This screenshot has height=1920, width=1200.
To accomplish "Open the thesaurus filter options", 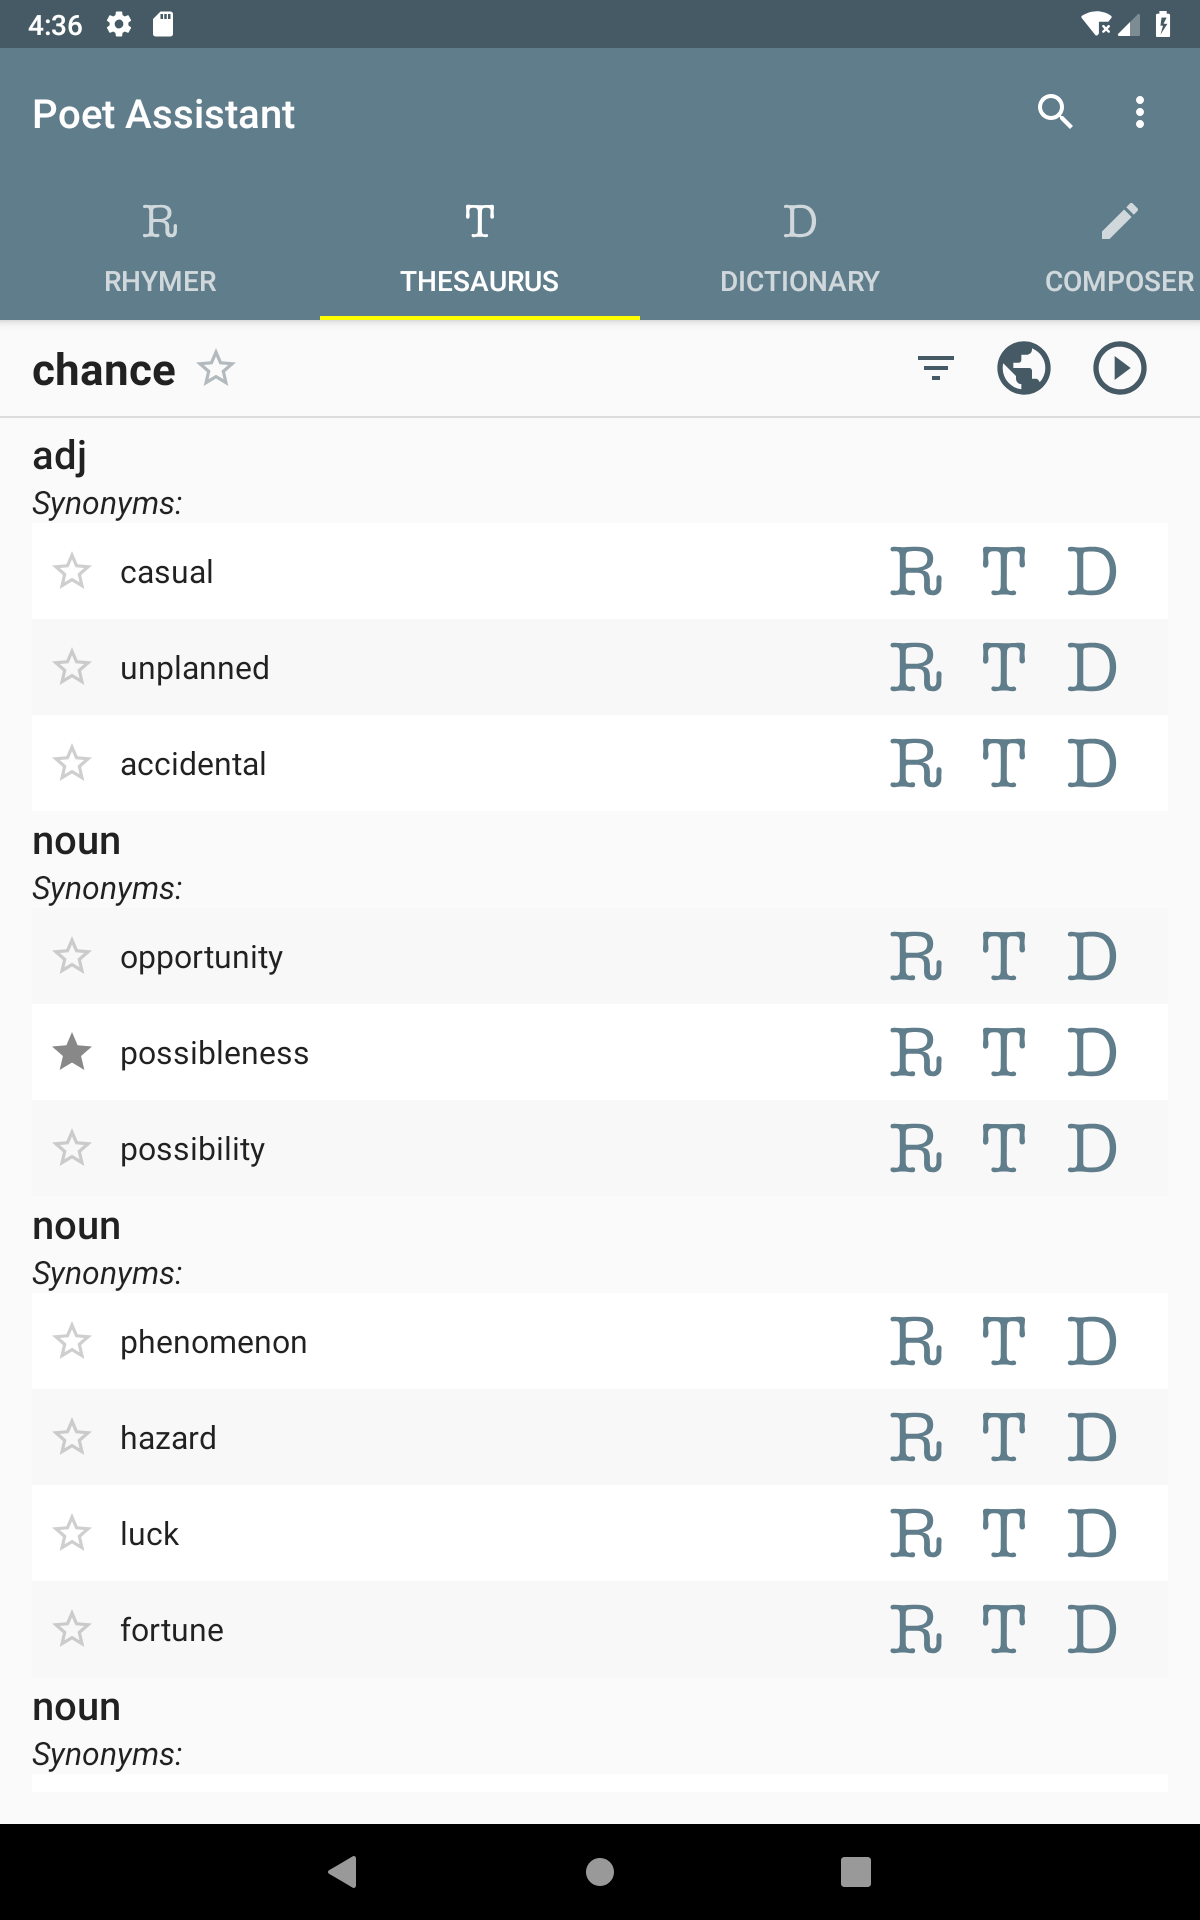I will 936,368.
